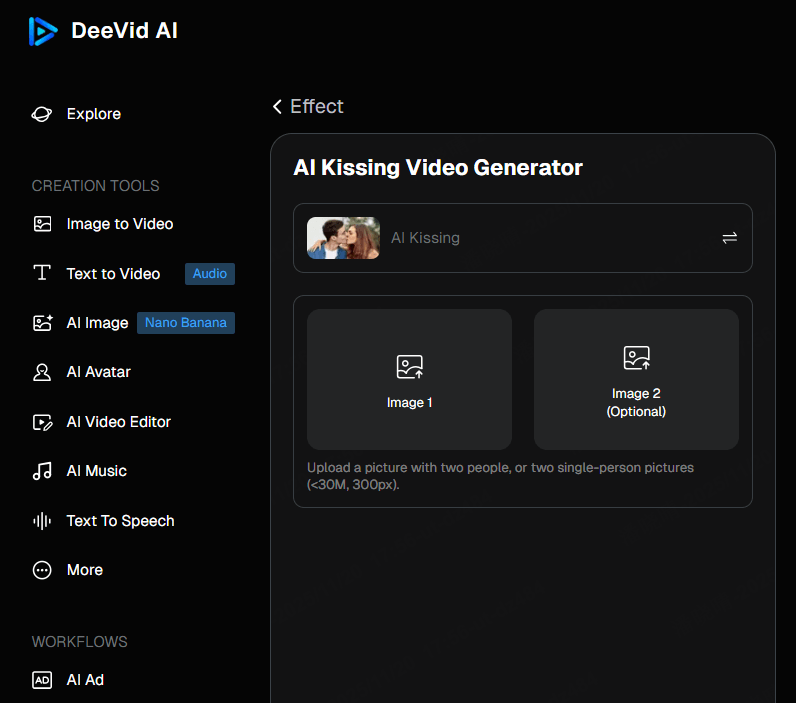Screen dimensions: 796x703
Task: Click the DeeVid AI brand name
Action: click(124, 31)
